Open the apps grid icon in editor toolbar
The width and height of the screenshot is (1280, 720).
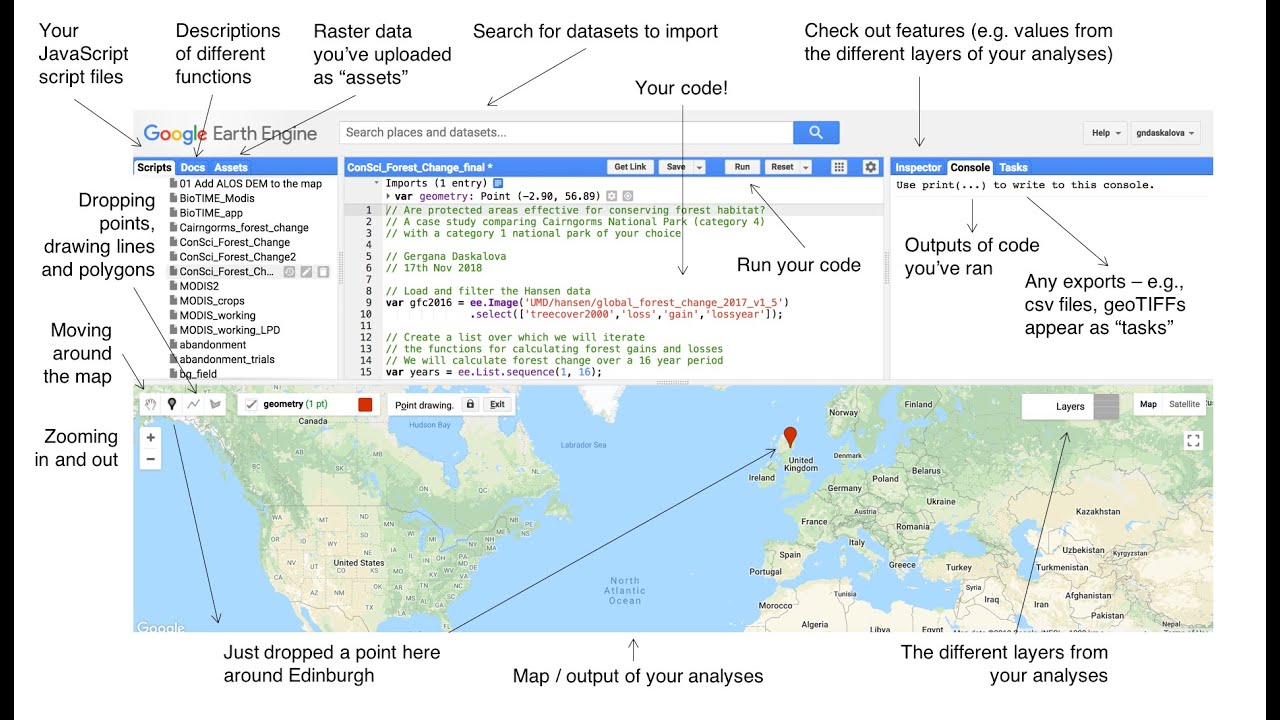pos(839,167)
